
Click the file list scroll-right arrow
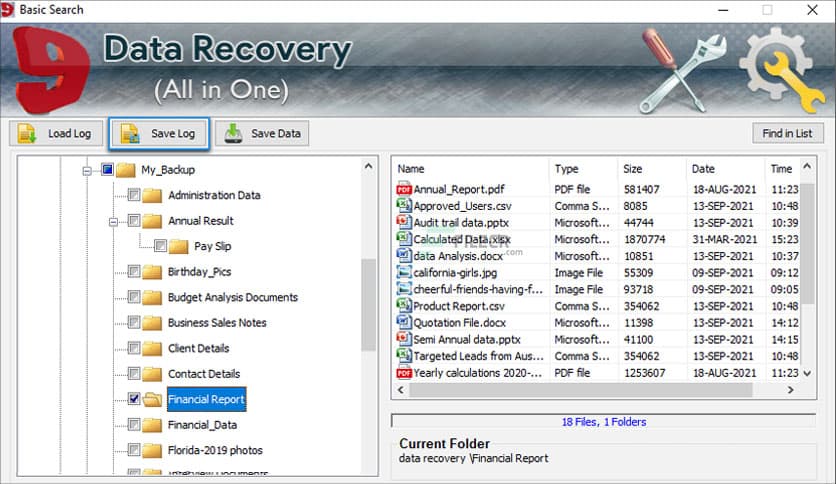pos(791,390)
